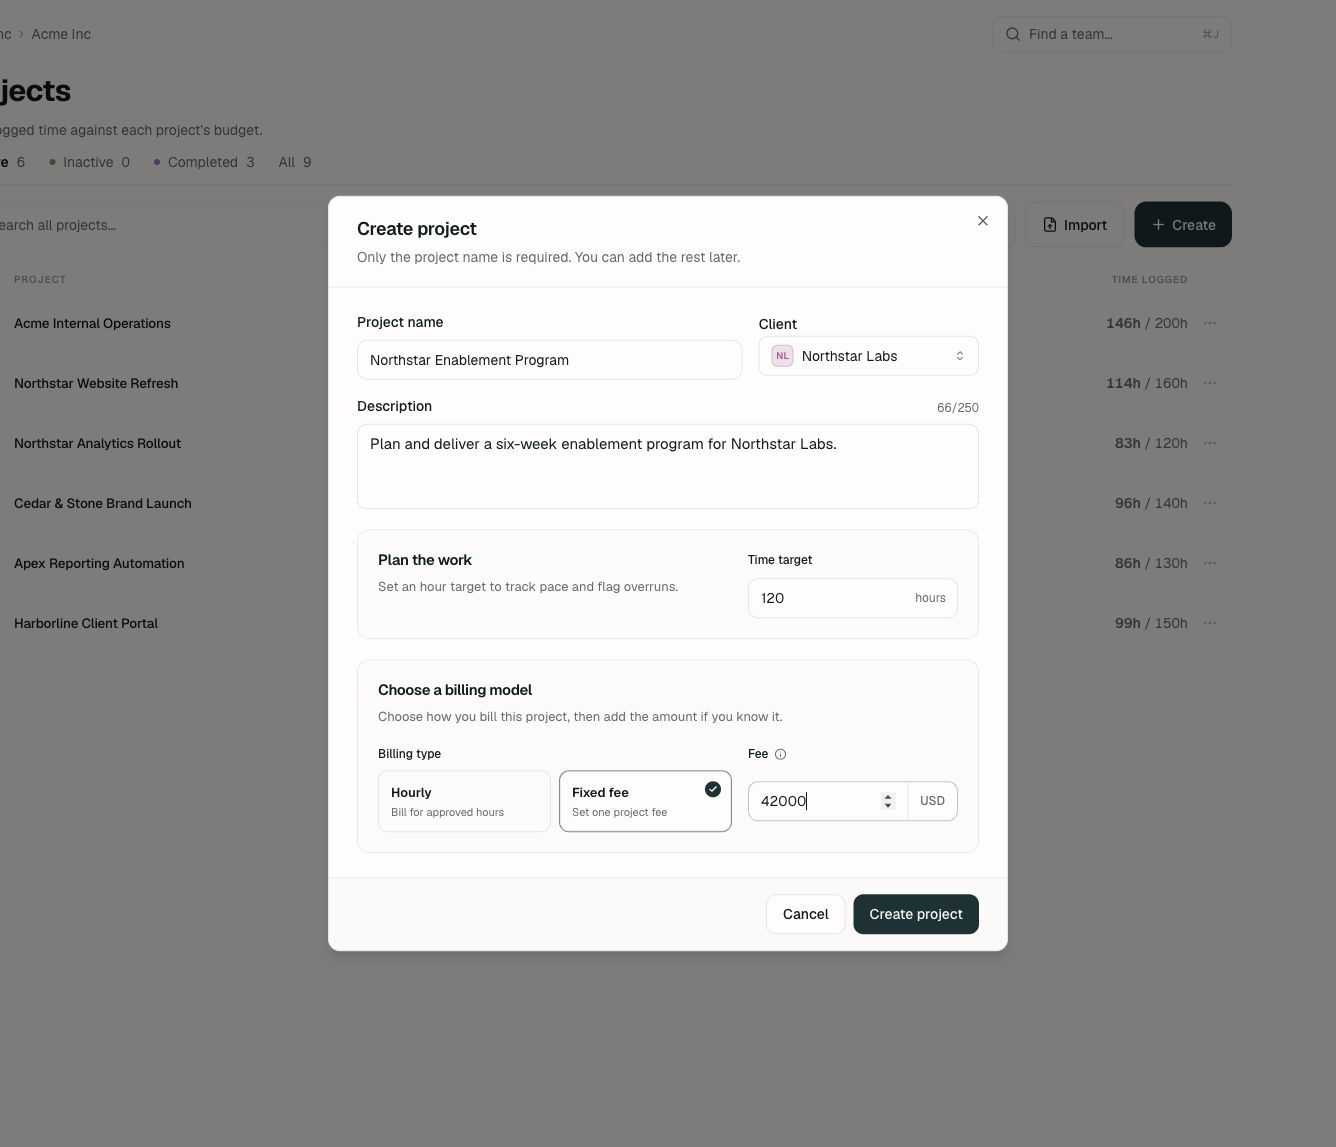Viewport: 1336px width, 1147px height.
Task: Click the 86h / 130h time logged value
Action: pyautogui.click(x=1151, y=563)
